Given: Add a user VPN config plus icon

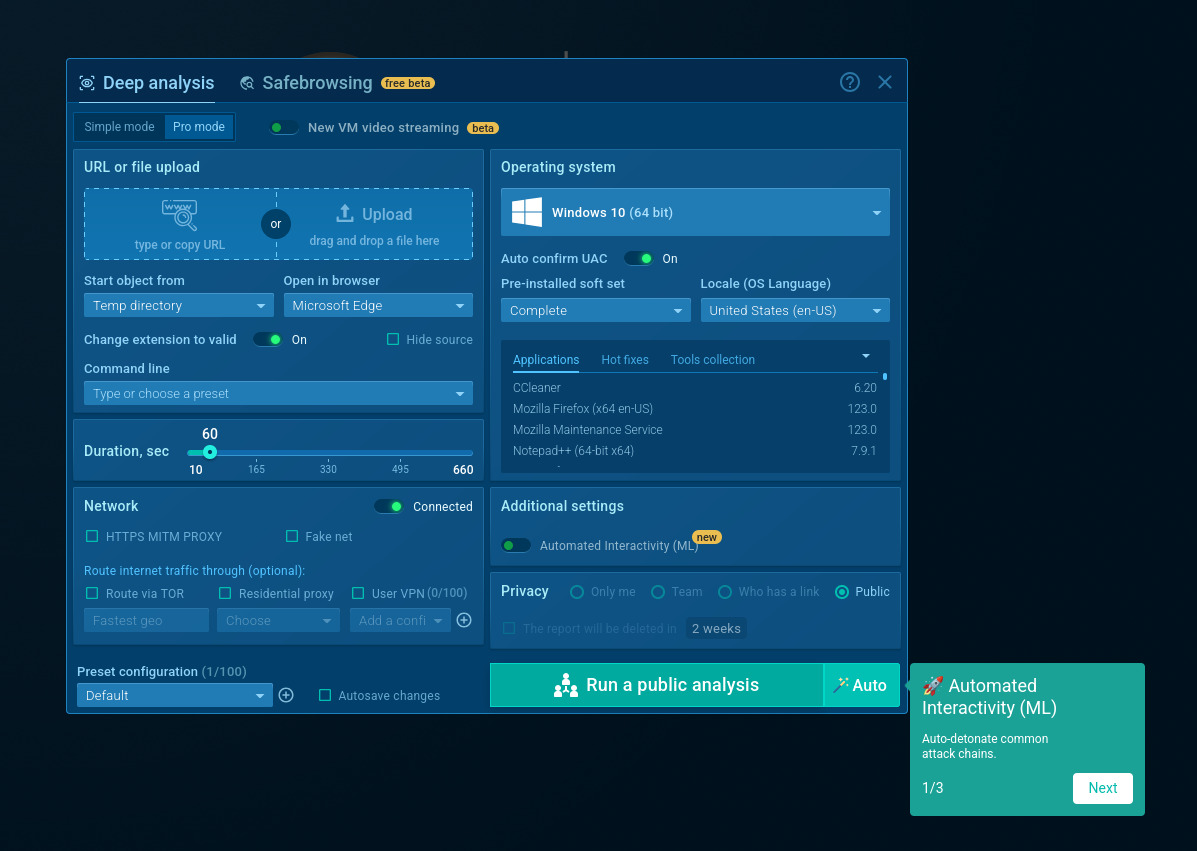Looking at the screenshot, I should point(464,621).
